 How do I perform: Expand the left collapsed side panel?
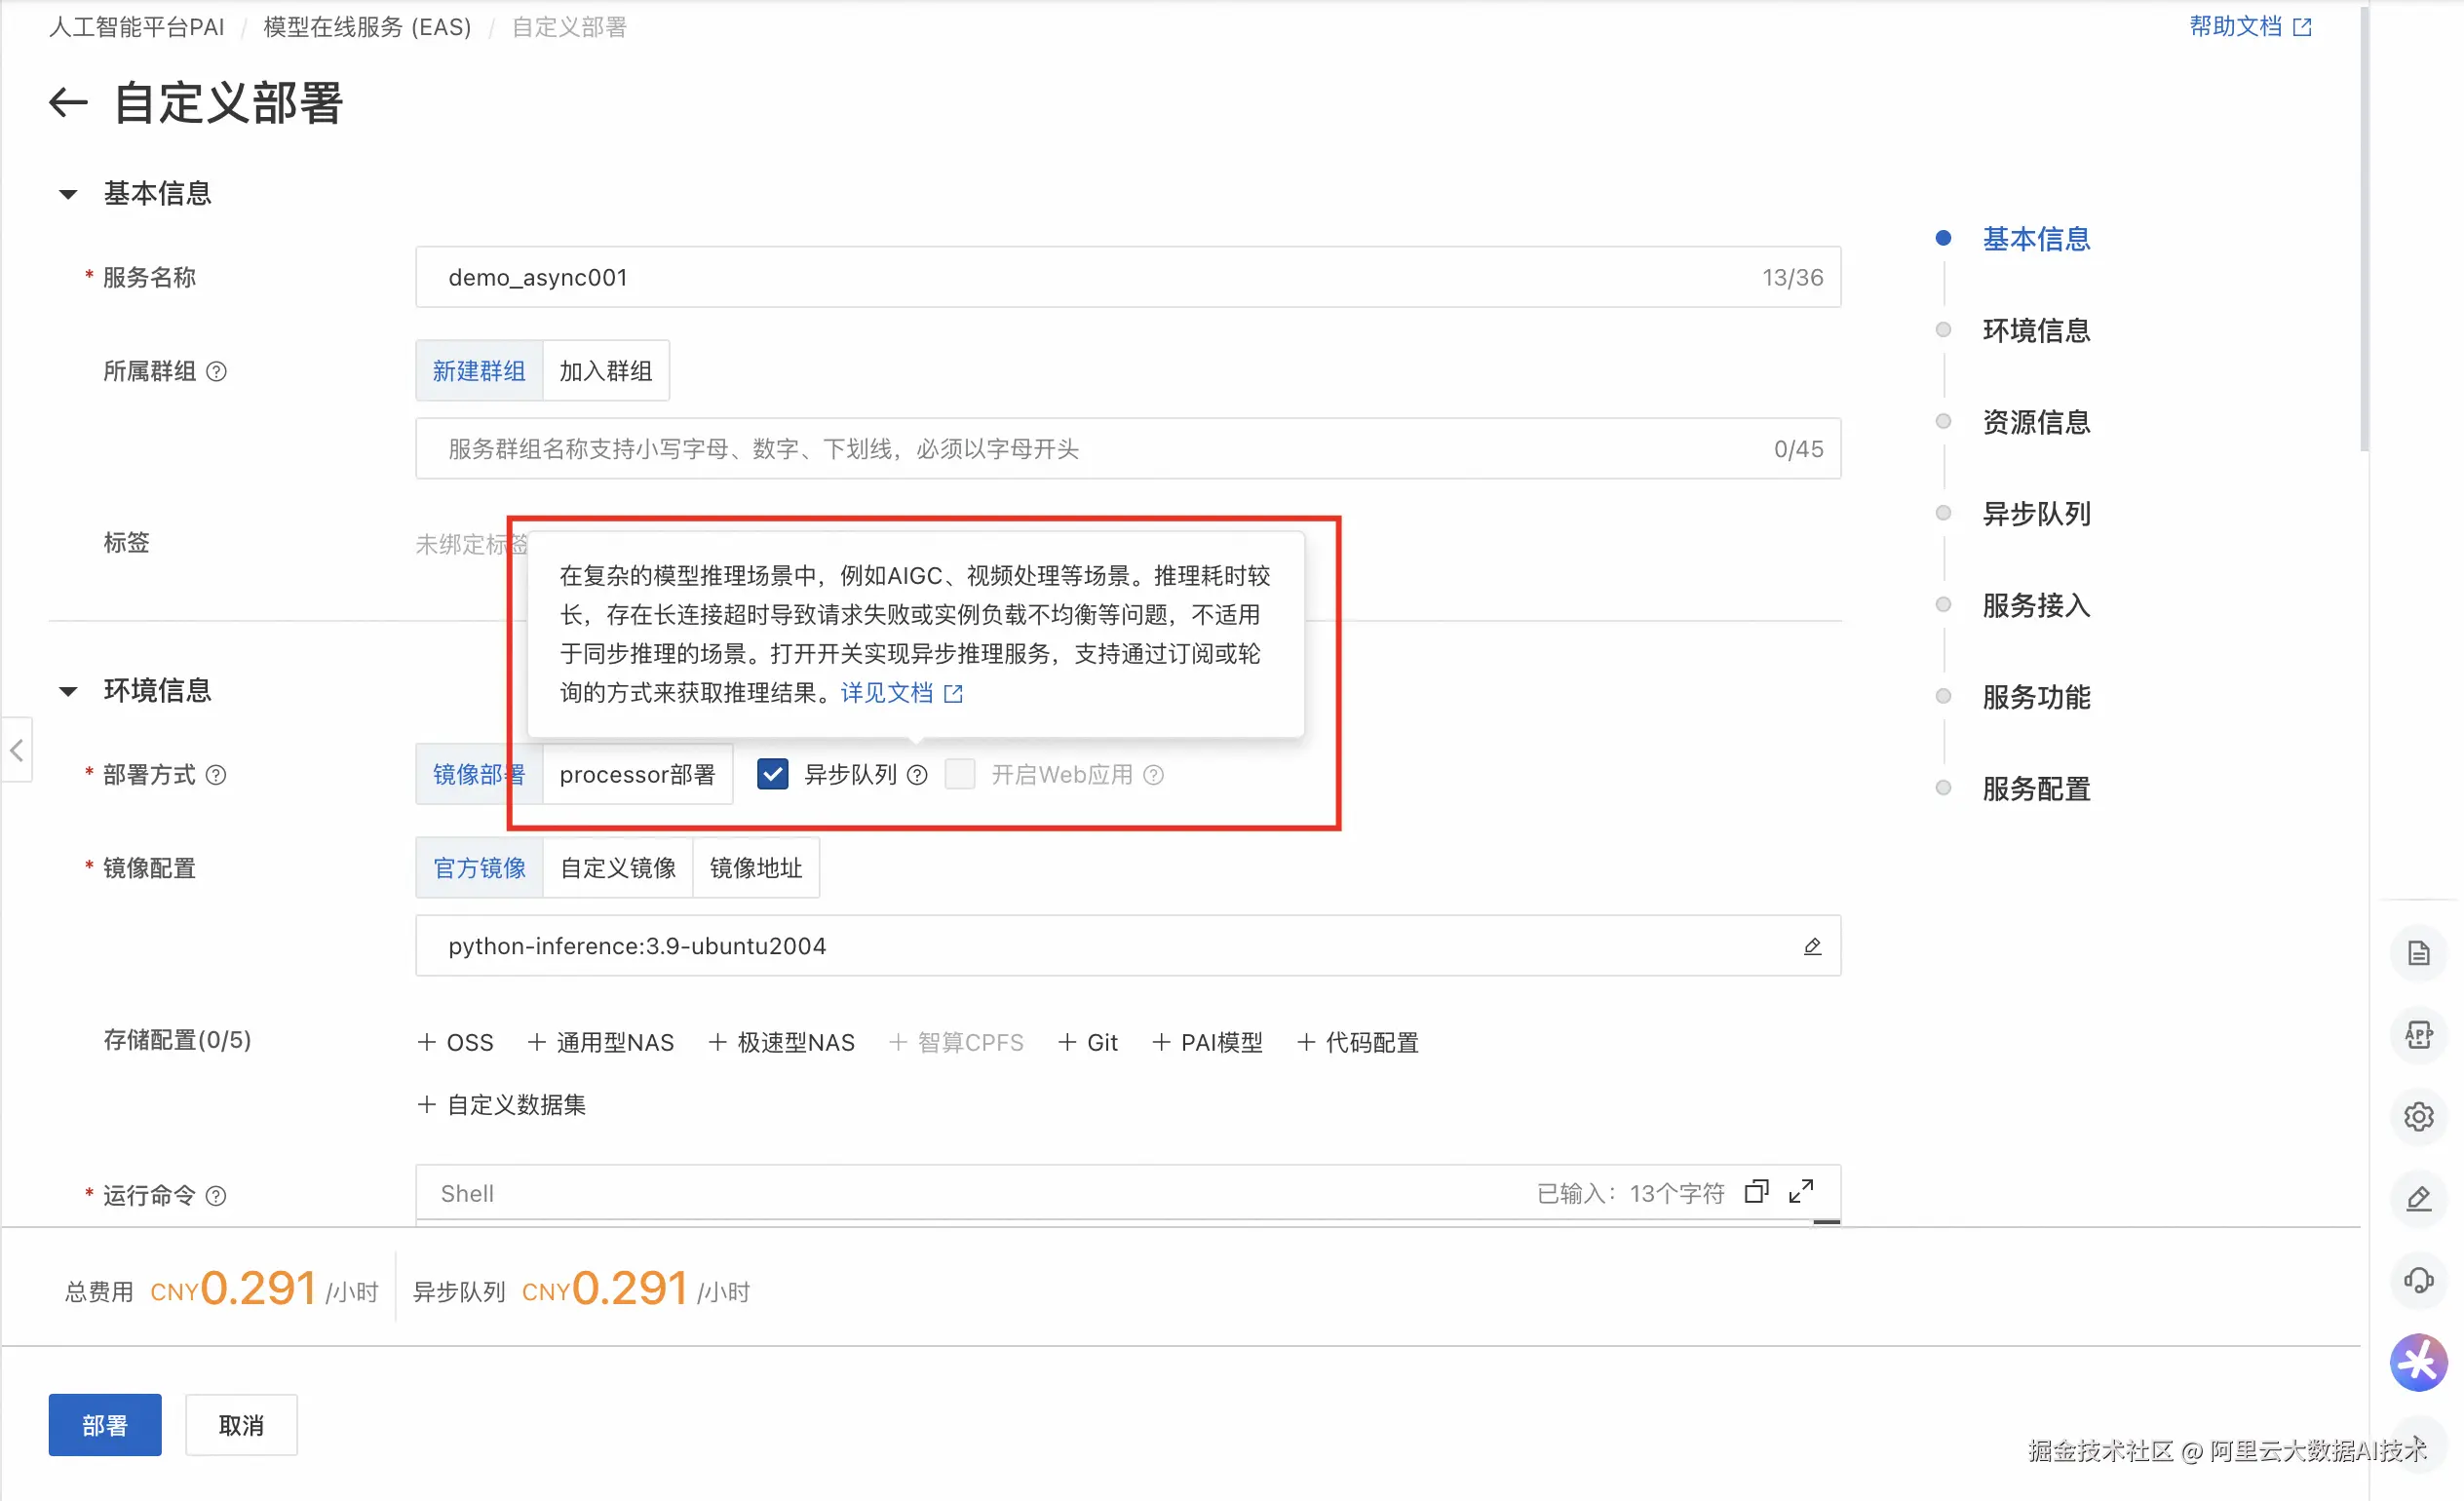[x=16, y=750]
